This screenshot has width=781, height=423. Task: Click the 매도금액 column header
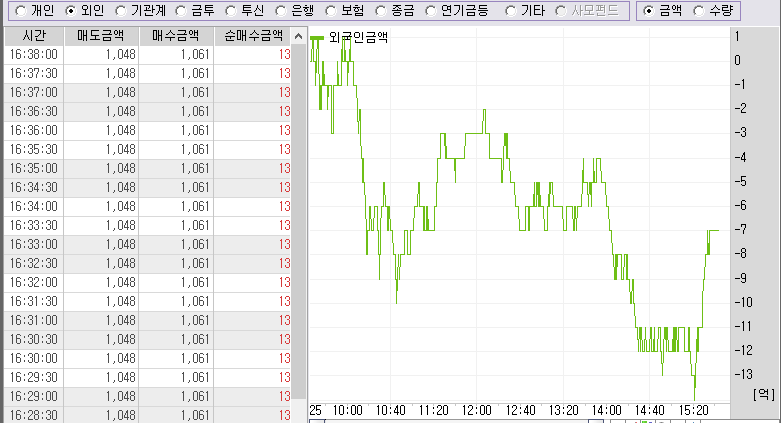[101, 36]
